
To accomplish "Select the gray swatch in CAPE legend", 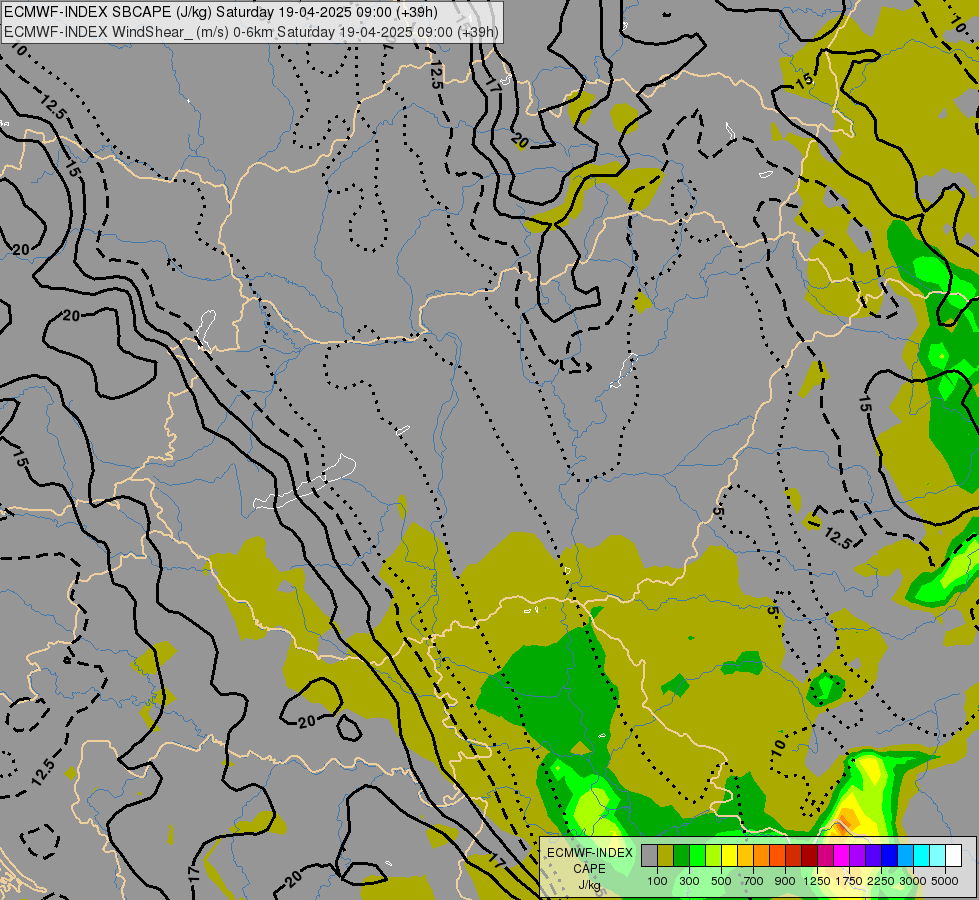I will click(649, 855).
